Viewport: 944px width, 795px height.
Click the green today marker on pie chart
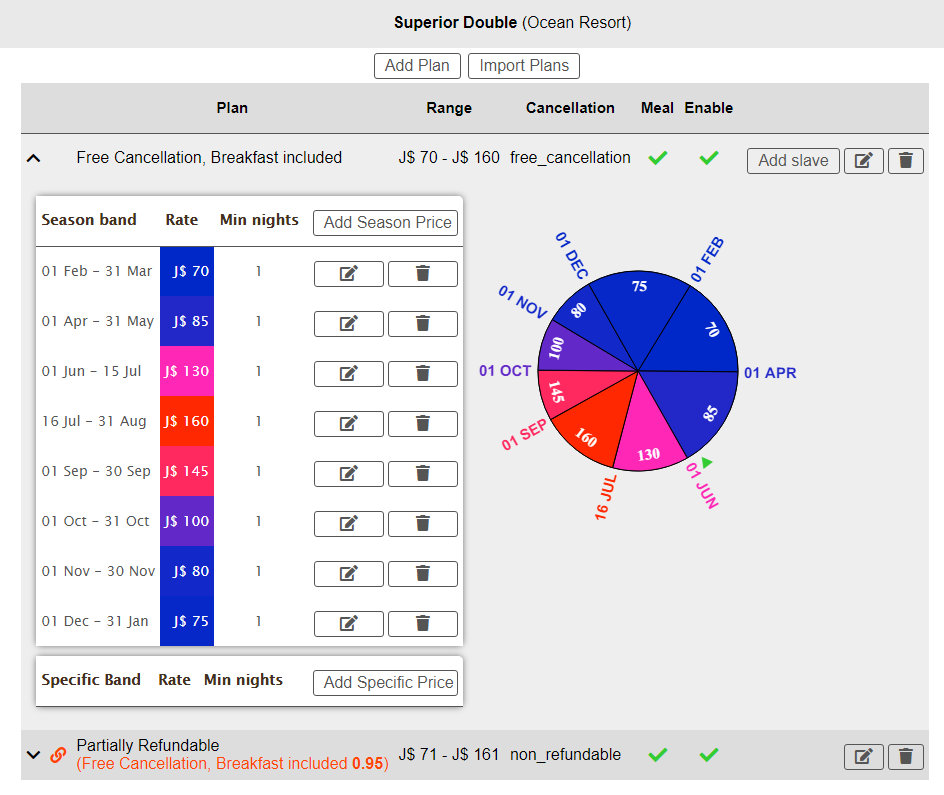(707, 462)
